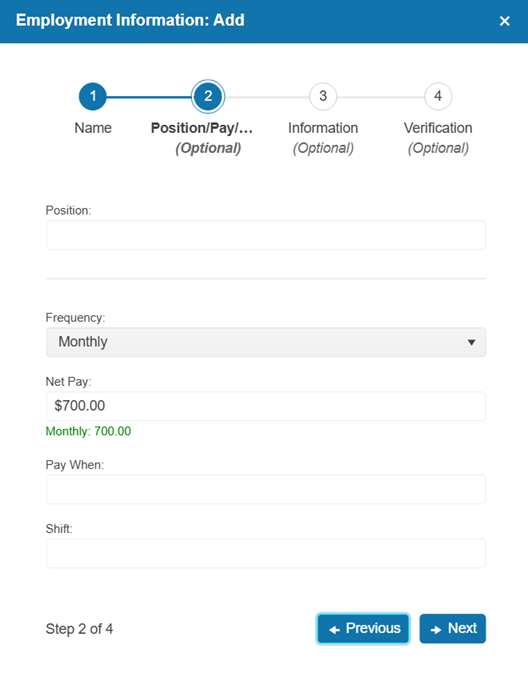Jump to step 3 Information circle
528x689 pixels.
click(x=323, y=96)
